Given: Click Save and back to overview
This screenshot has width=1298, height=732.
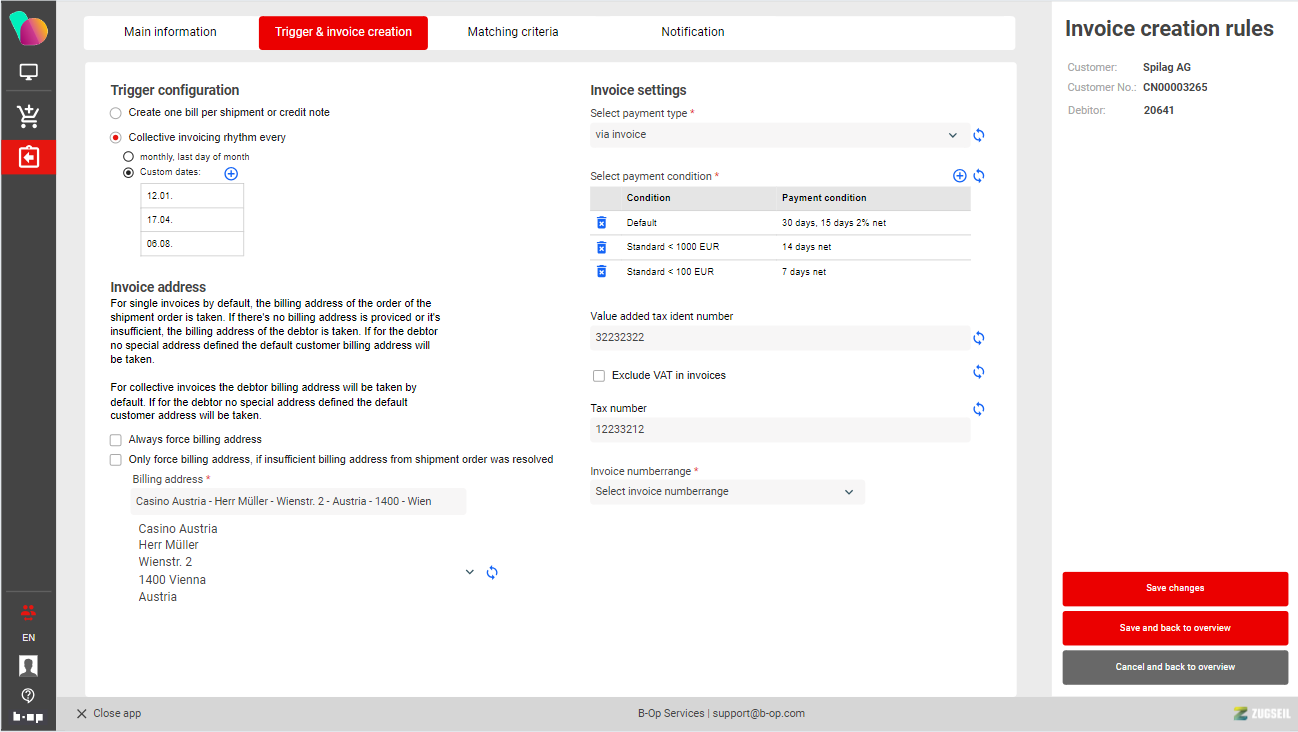Looking at the screenshot, I should click(x=1175, y=628).
